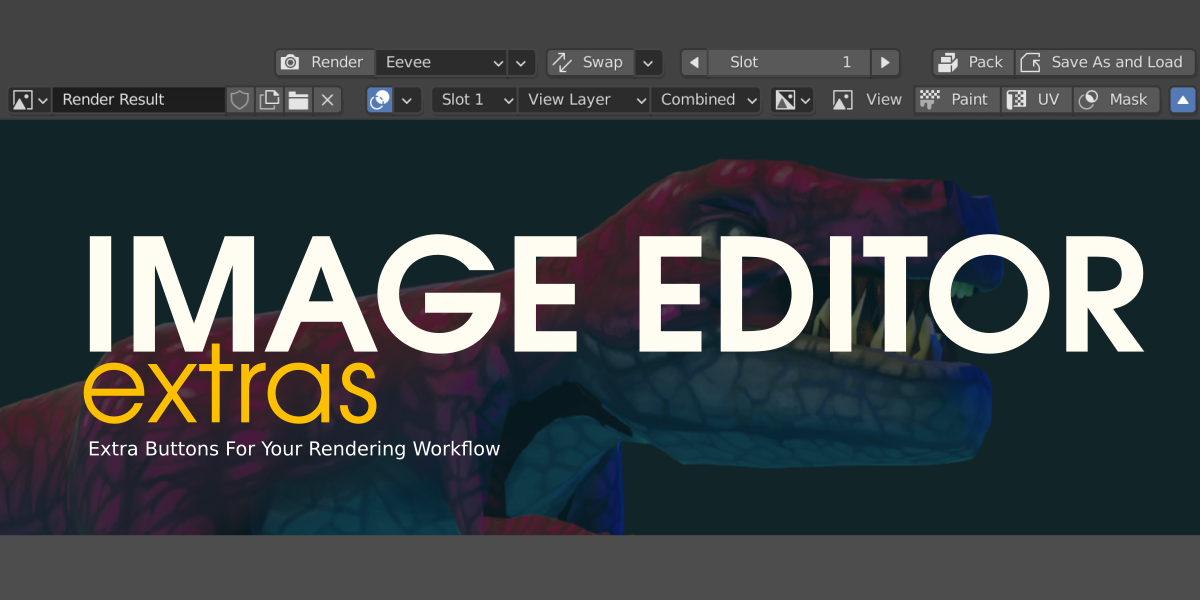Click the camera icon on the Render button
This screenshot has height=600, width=1200.
coord(290,62)
